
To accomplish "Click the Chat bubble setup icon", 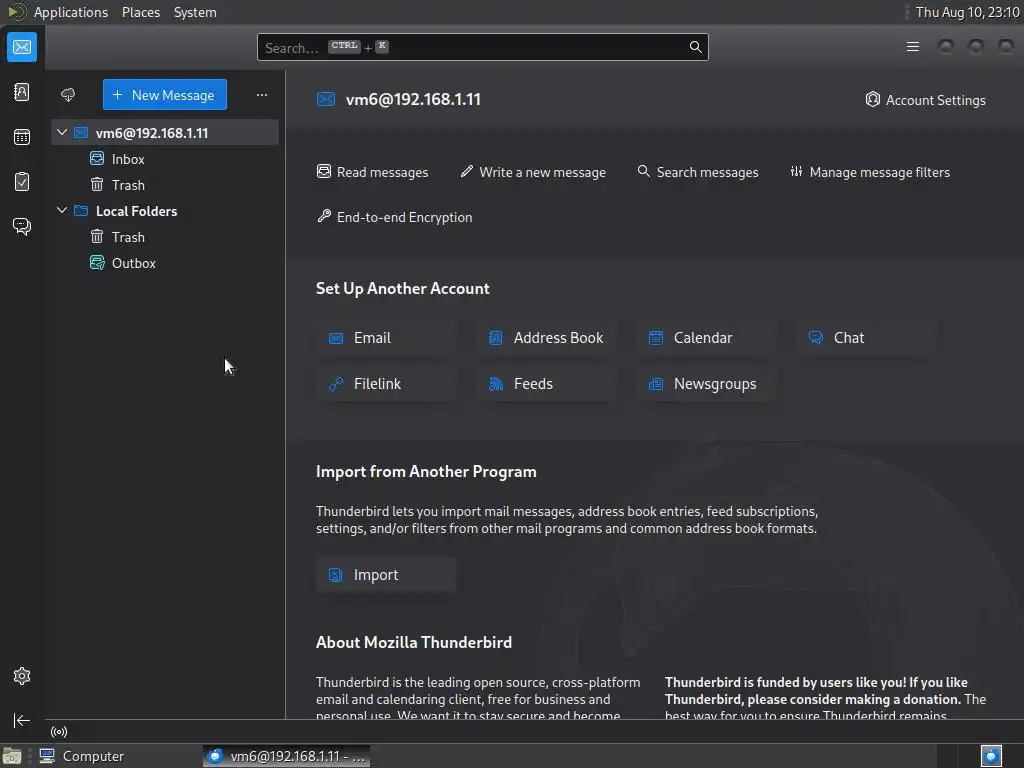I will coord(816,337).
